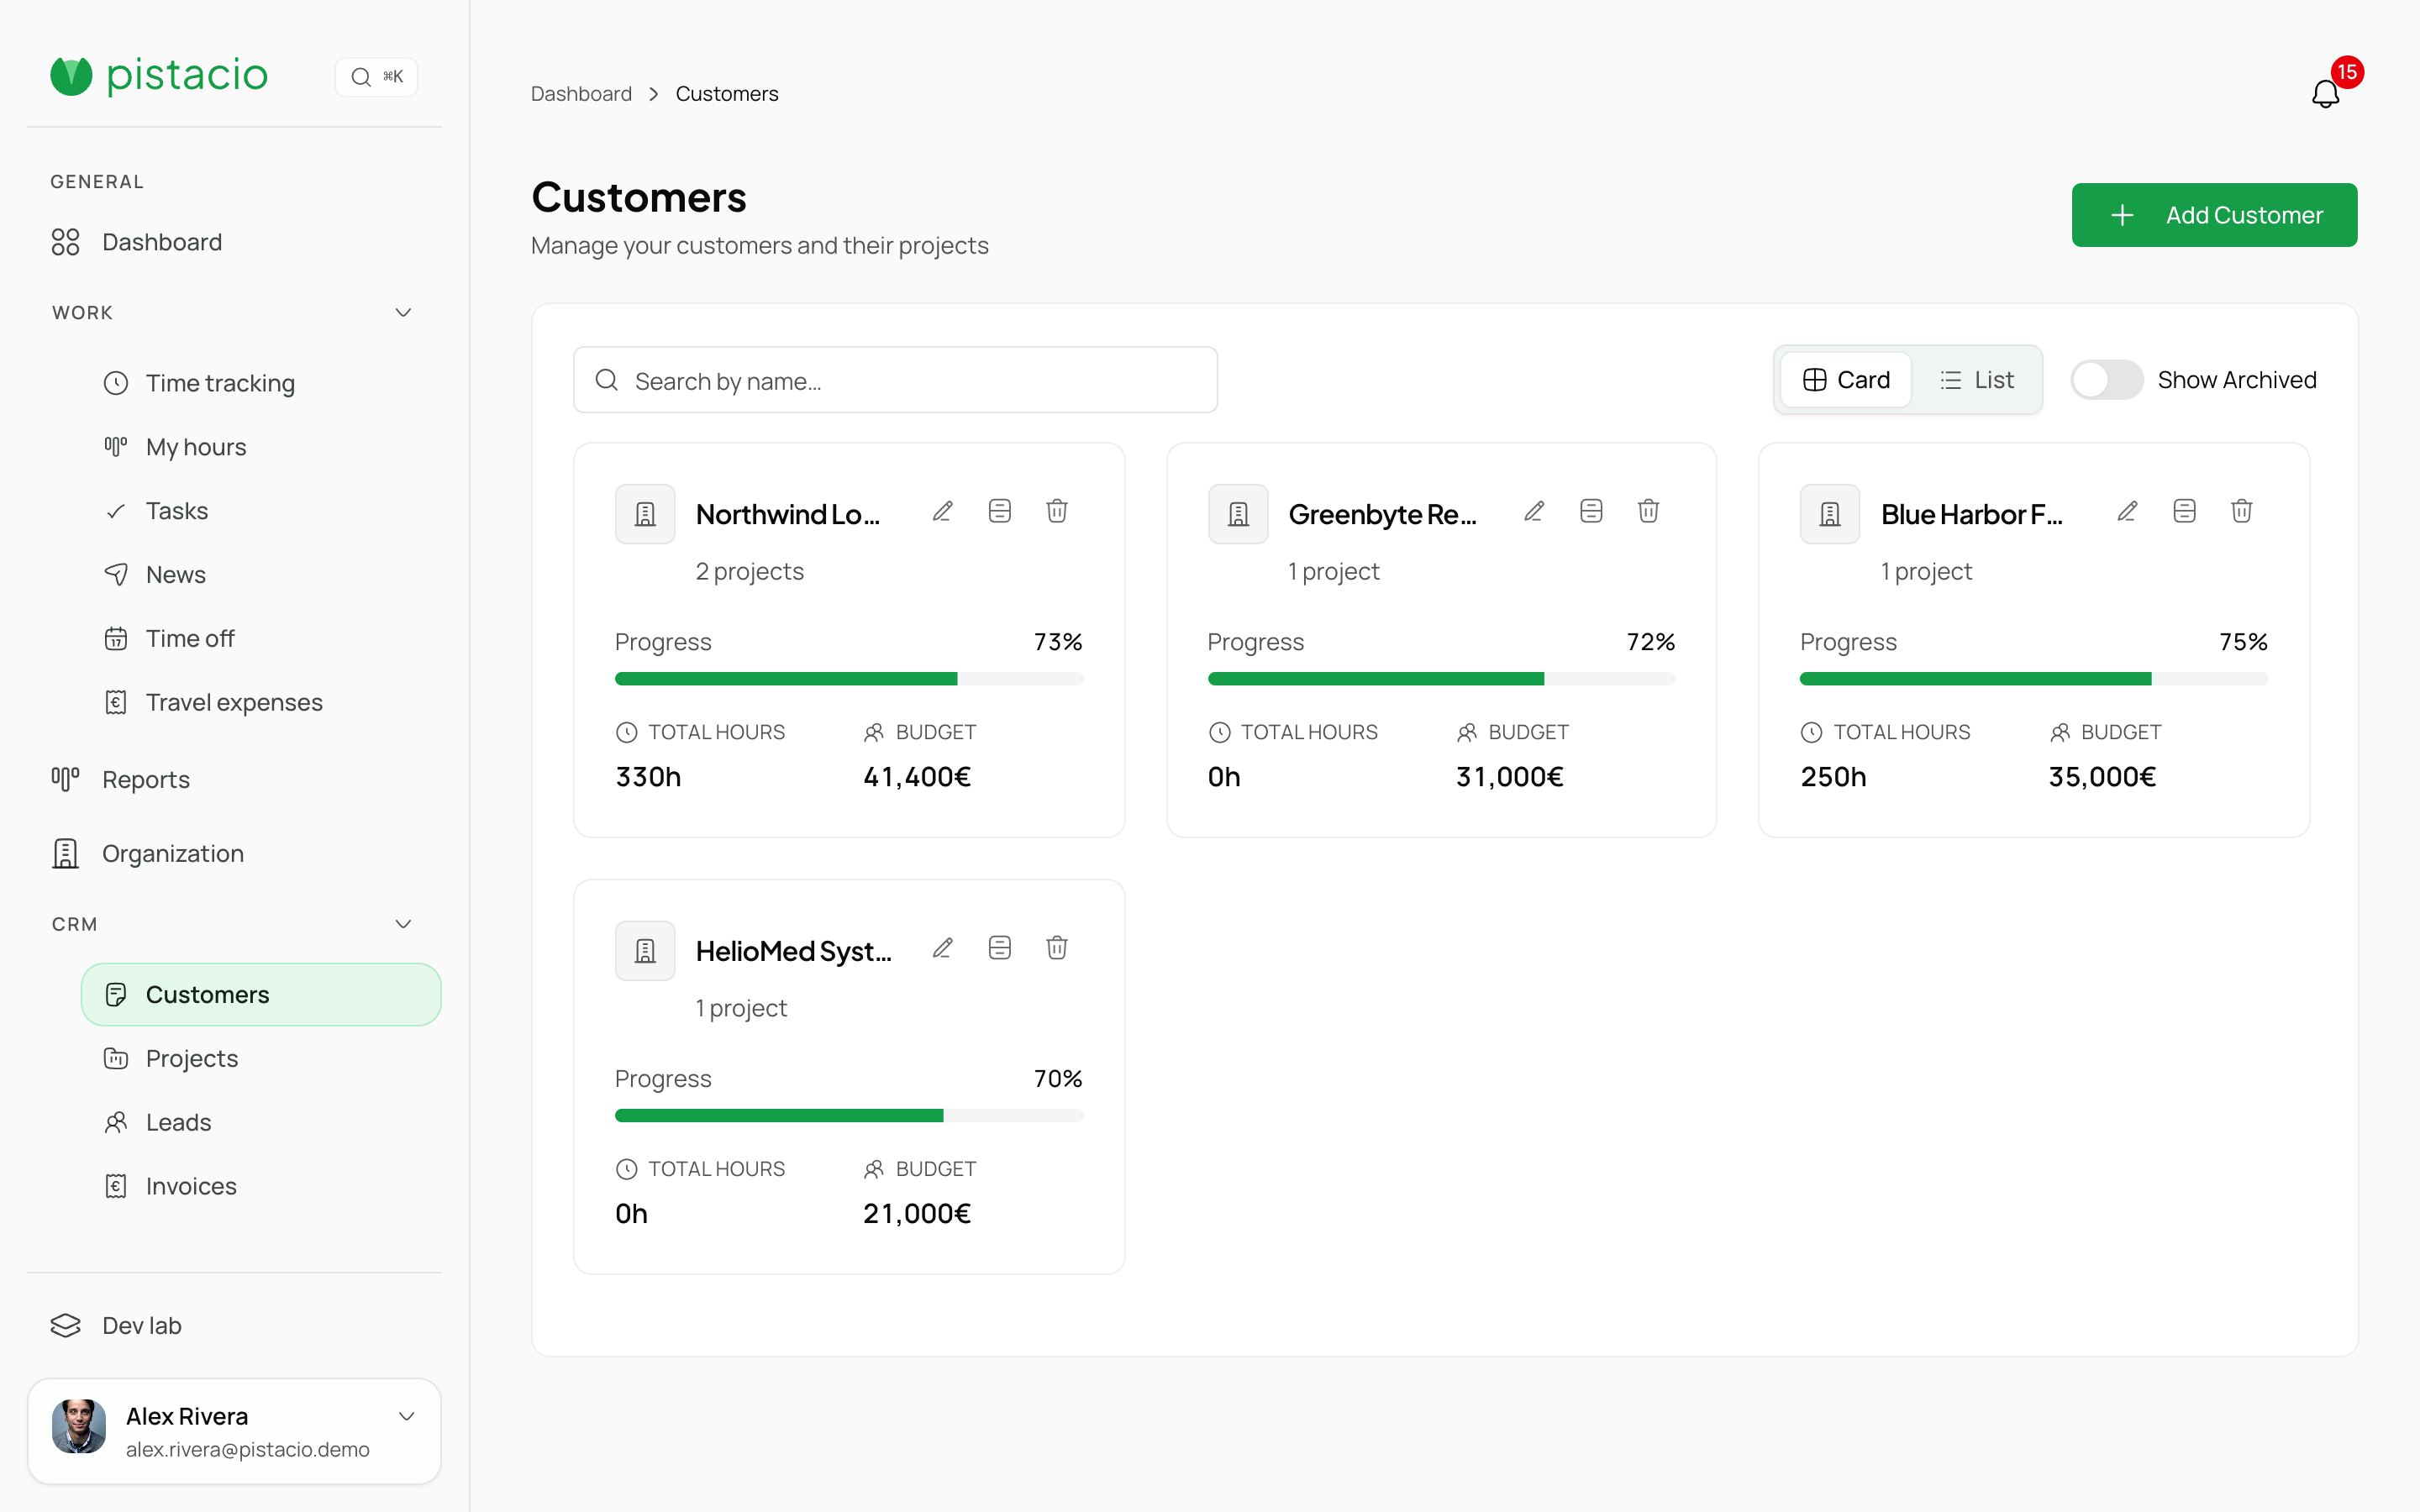Click the Northwind 73% progress bar
Image resolution: width=2420 pixels, height=1512 pixels.
[849, 679]
